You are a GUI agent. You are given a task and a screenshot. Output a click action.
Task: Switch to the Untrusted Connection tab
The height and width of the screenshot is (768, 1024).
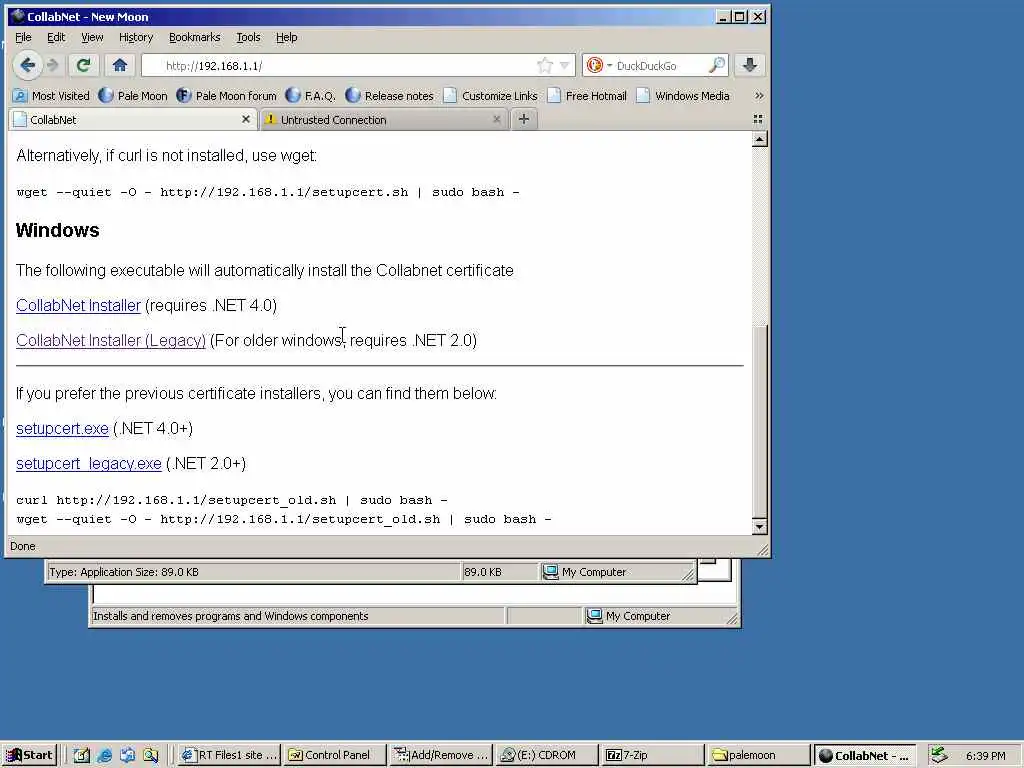click(383, 120)
